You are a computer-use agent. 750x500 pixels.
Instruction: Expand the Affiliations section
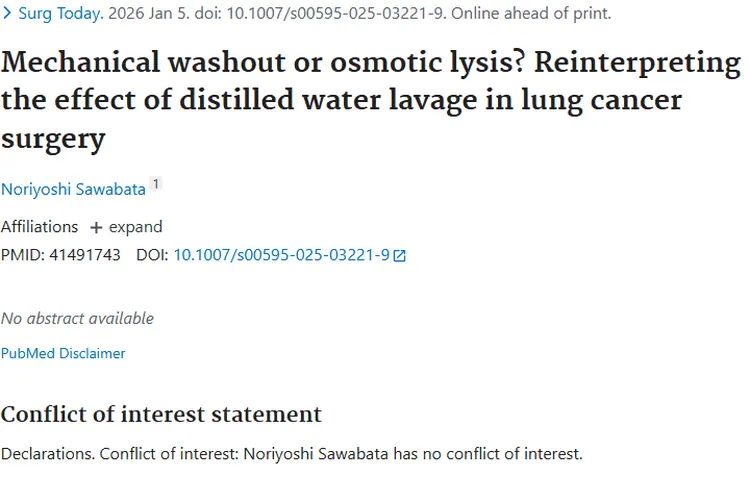click(135, 227)
